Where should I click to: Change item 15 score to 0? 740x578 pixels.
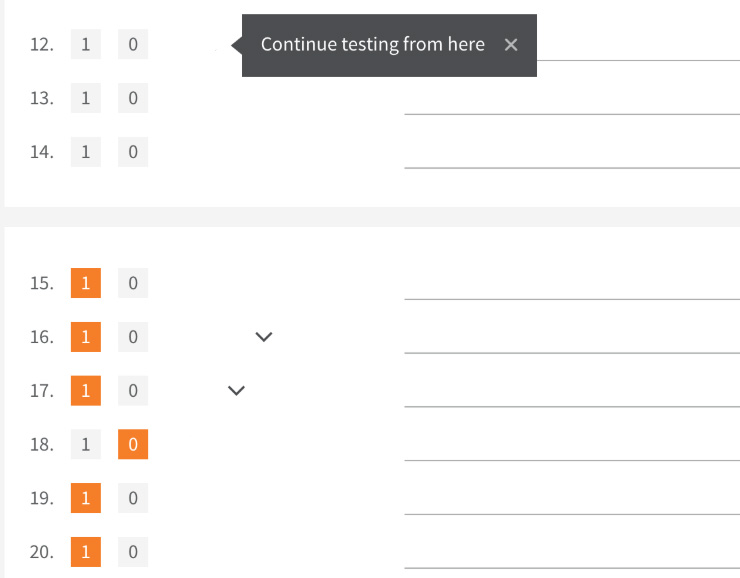133,283
